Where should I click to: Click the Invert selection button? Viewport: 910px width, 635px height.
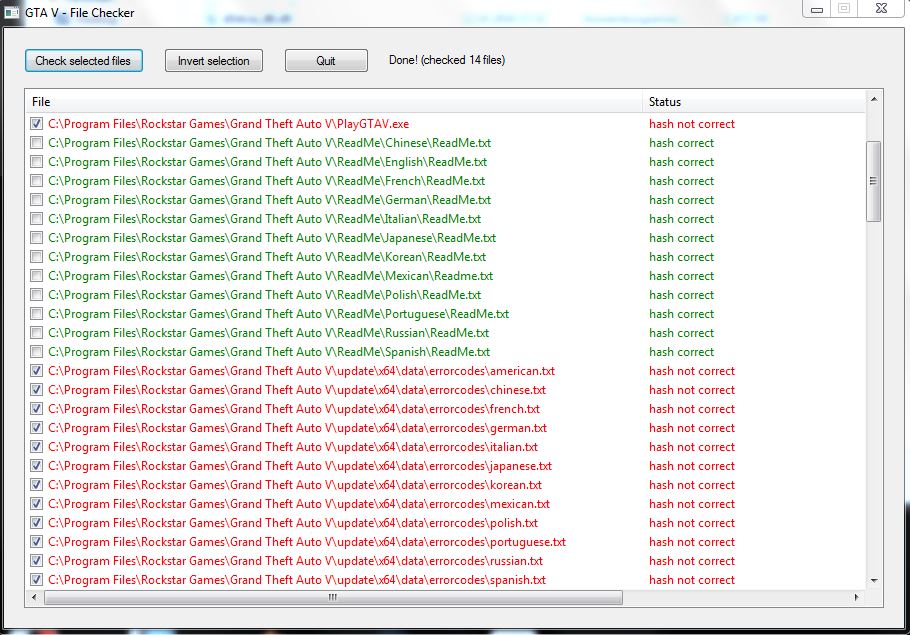[x=214, y=60]
